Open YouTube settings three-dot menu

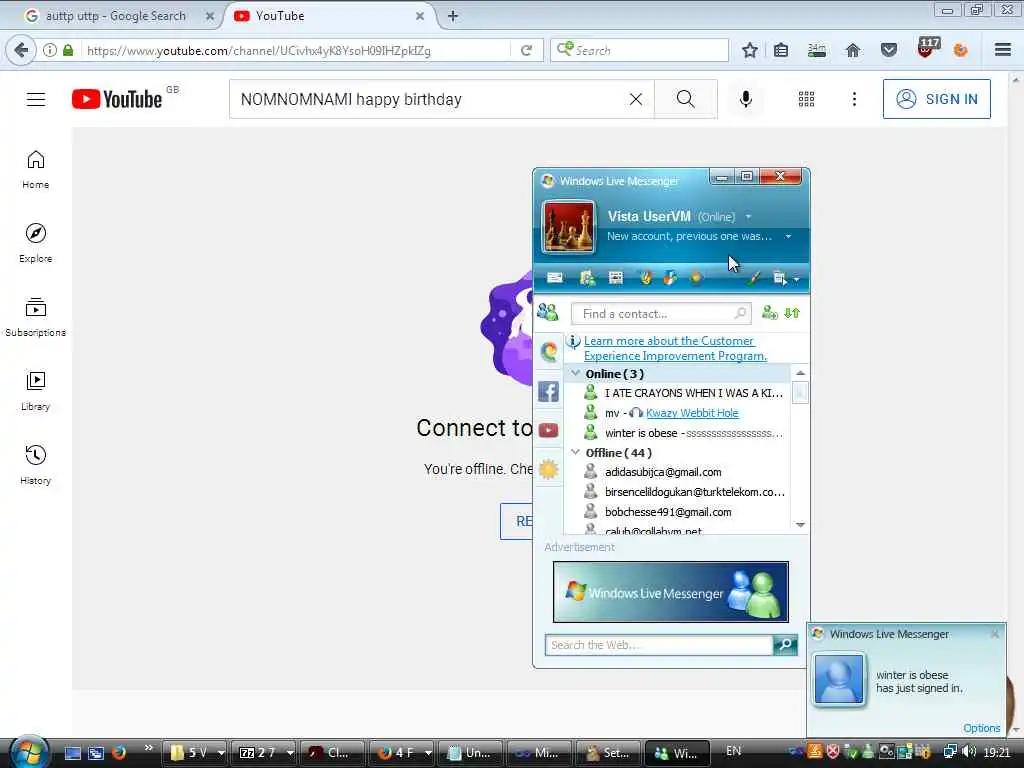point(854,99)
